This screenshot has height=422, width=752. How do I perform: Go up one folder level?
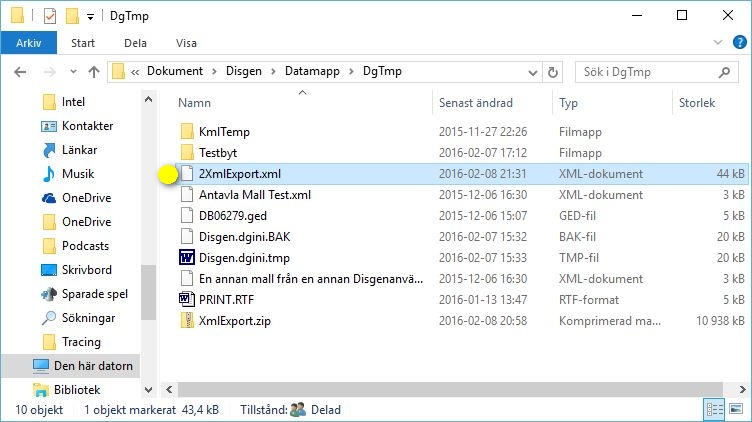[x=94, y=72]
